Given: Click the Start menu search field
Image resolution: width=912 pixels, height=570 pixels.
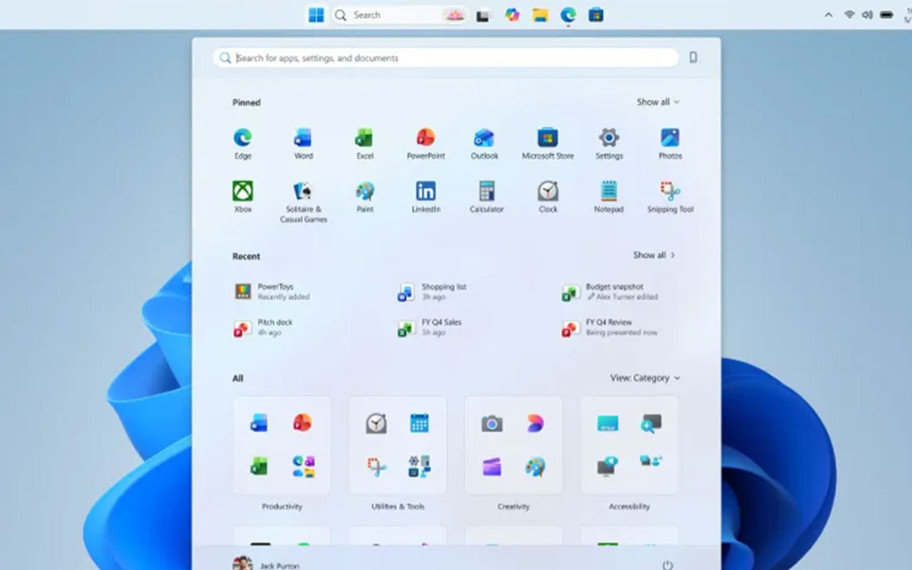Looking at the screenshot, I should (x=446, y=58).
